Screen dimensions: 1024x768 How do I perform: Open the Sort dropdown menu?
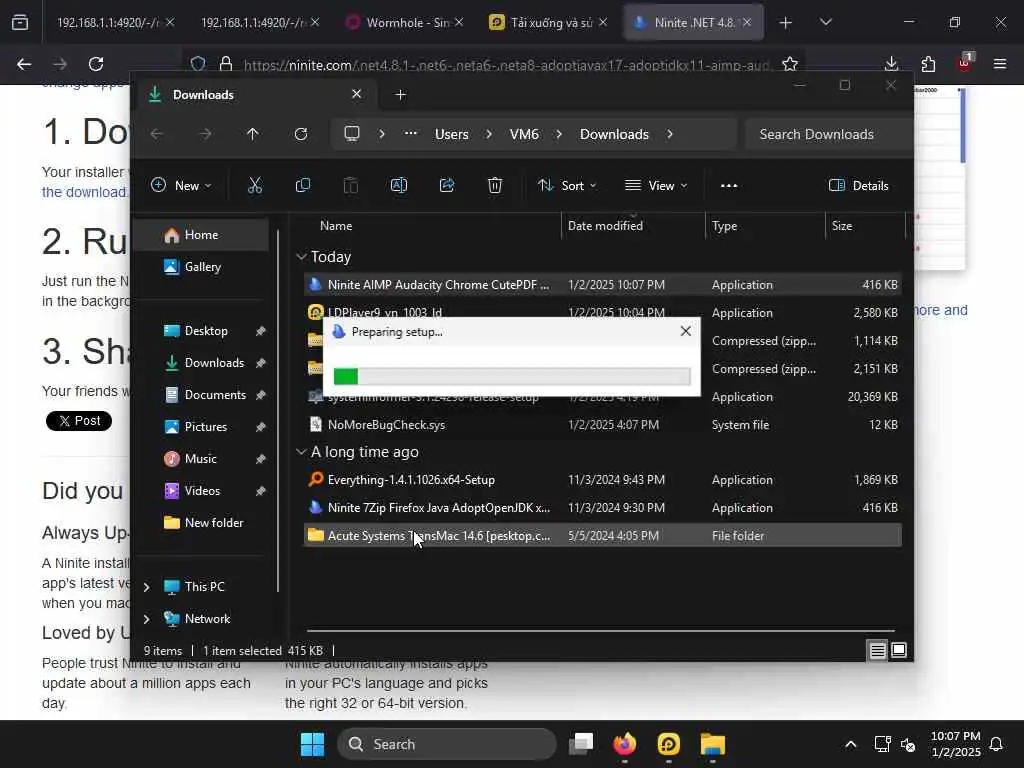point(567,185)
